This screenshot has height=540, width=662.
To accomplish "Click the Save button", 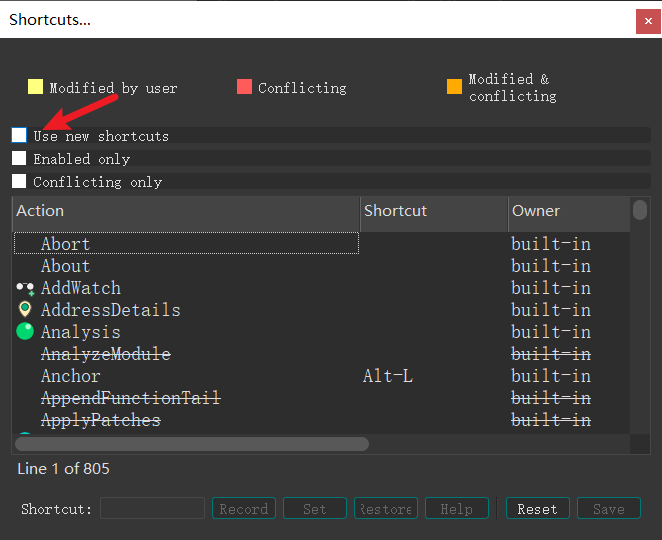I will click(x=608, y=508).
